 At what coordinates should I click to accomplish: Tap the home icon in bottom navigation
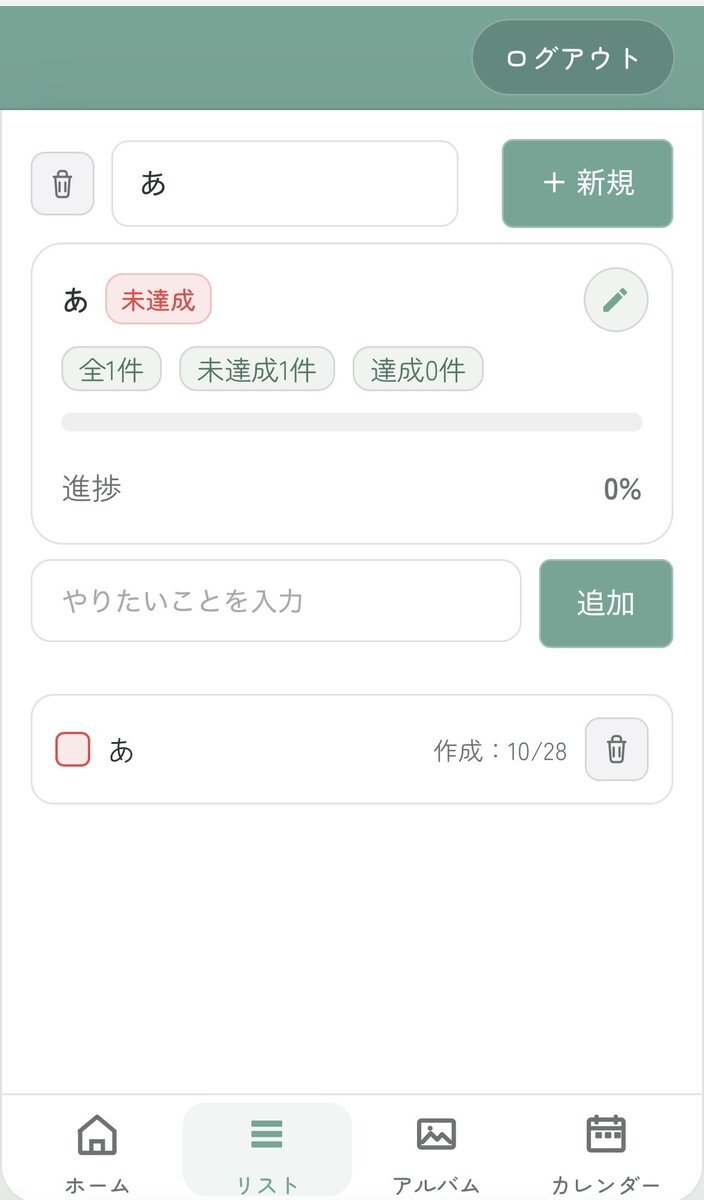pyautogui.click(x=97, y=1135)
